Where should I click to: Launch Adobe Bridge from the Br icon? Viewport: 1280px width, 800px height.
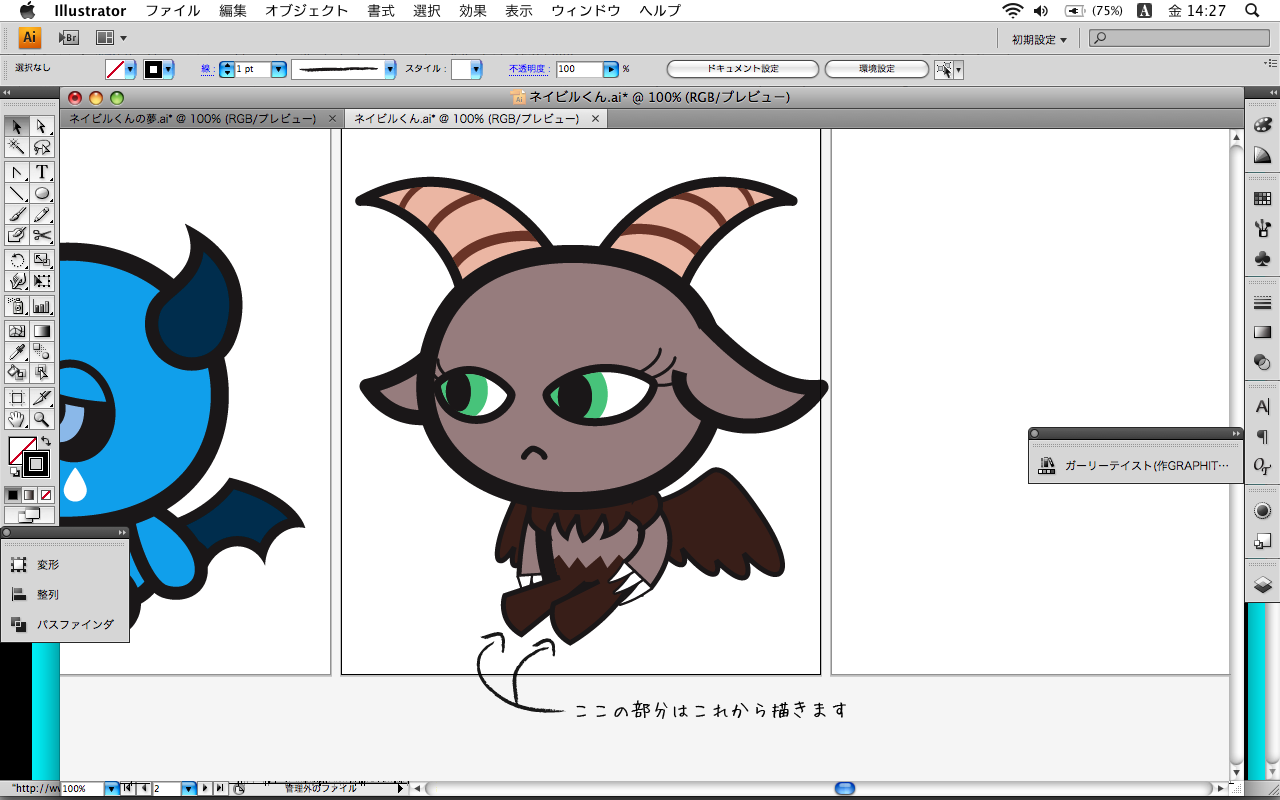[69, 38]
